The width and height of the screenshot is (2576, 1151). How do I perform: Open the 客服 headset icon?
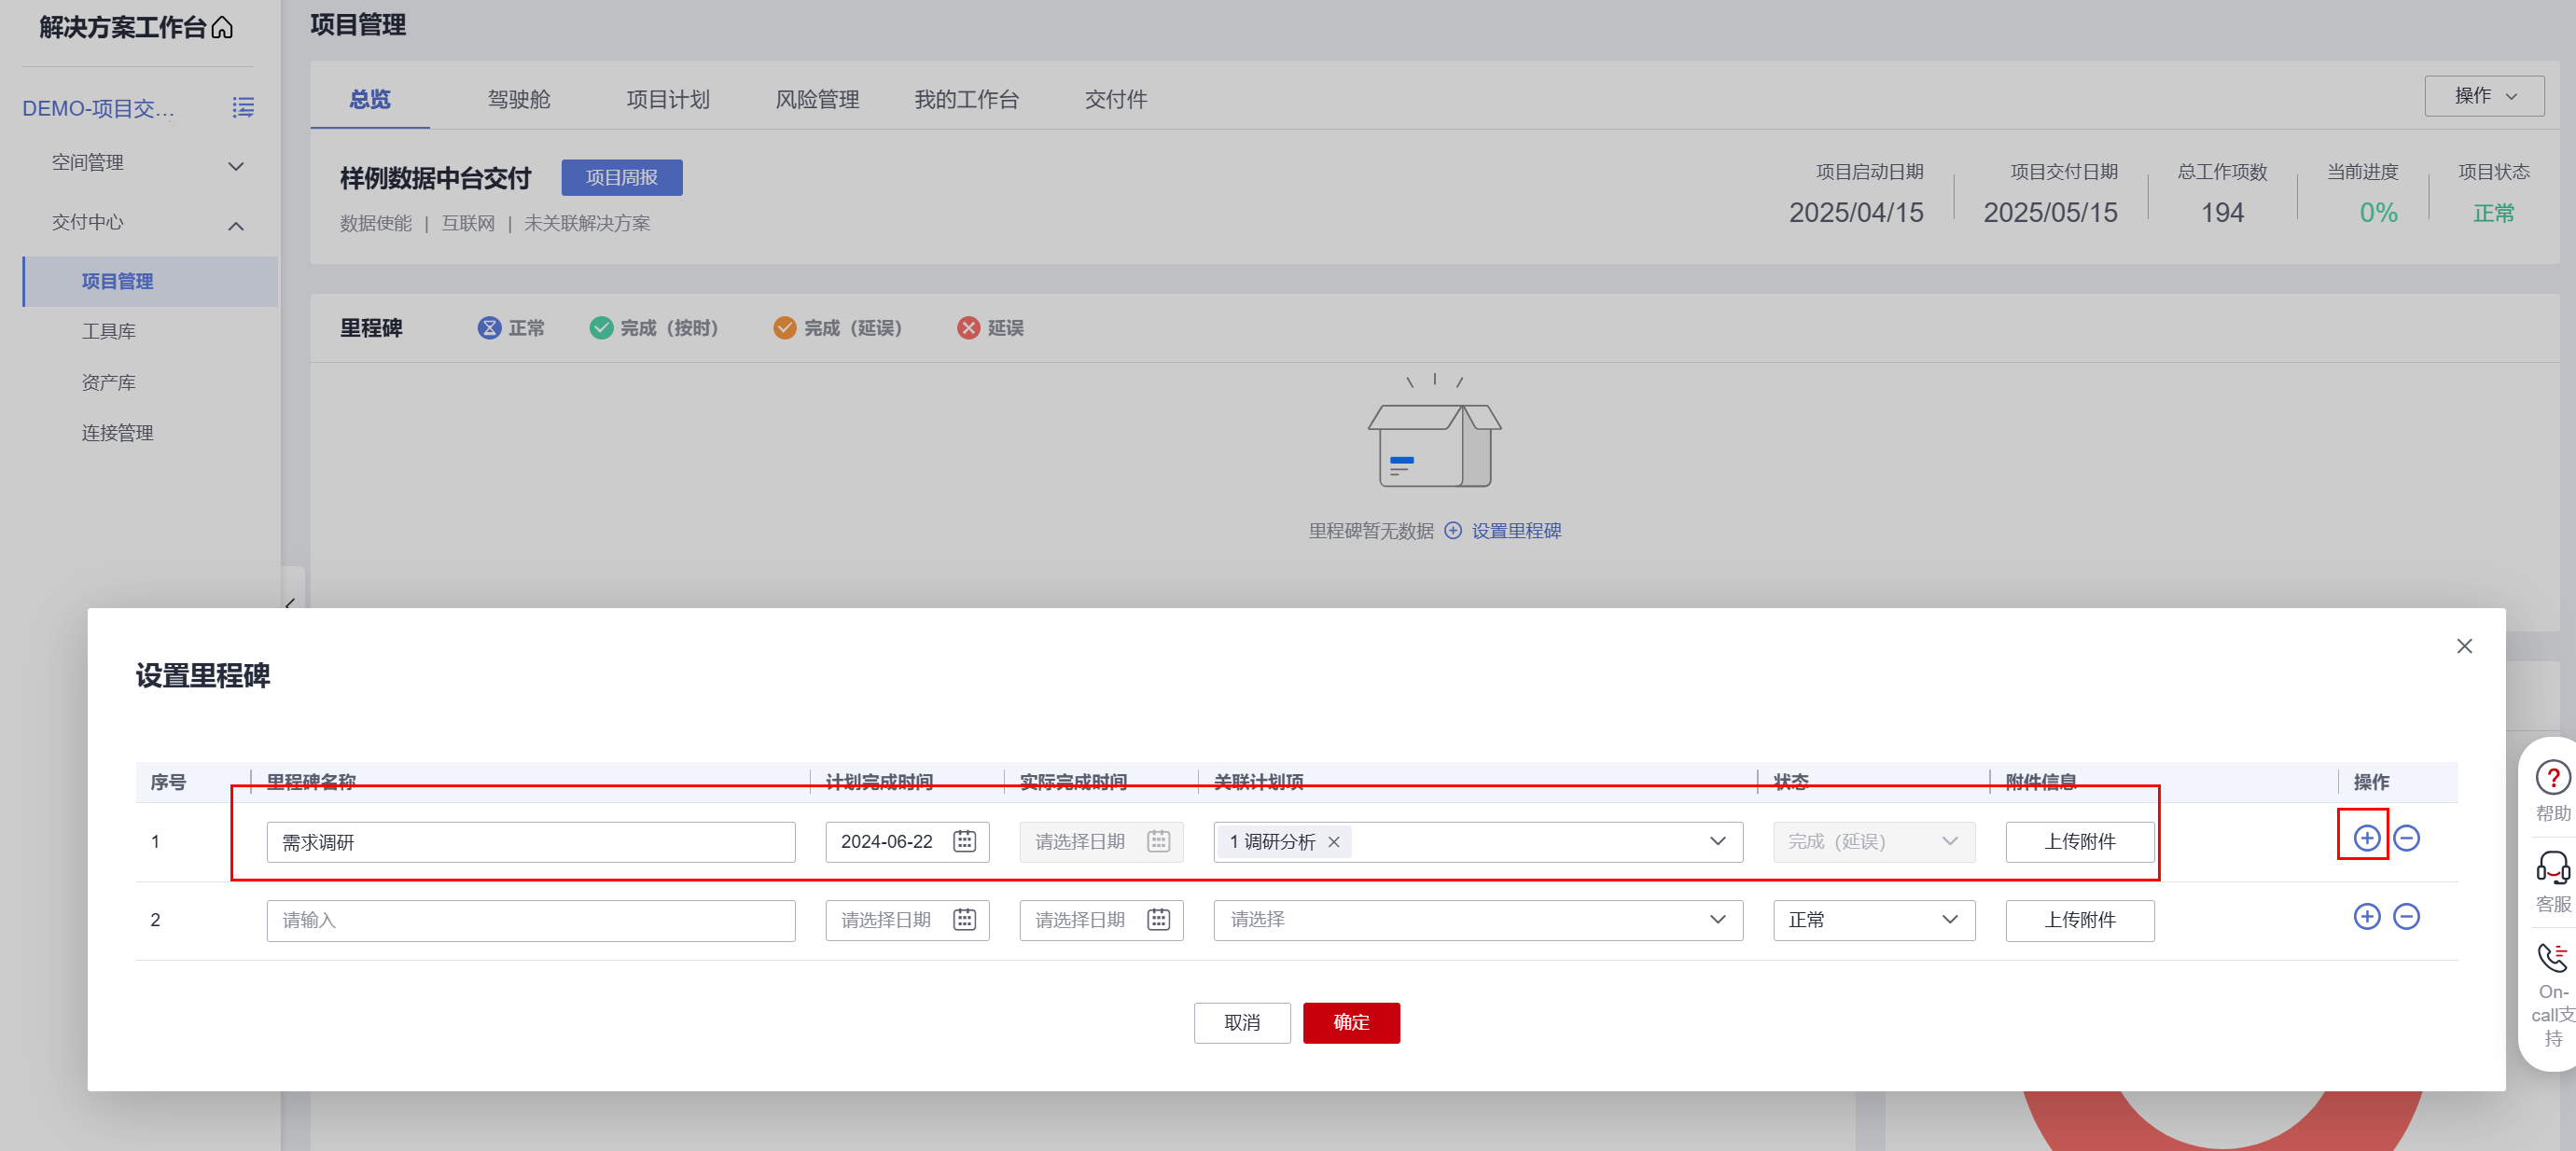pyautogui.click(x=2552, y=867)
